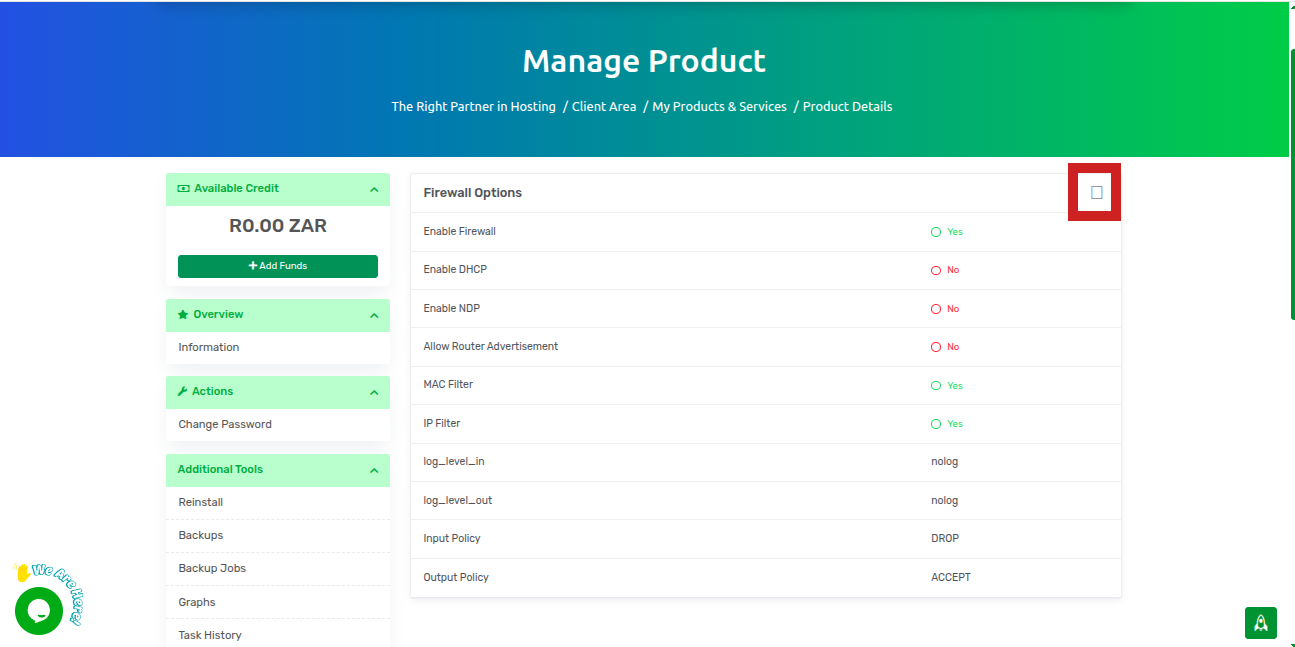Go to Client Area breadcrumb link
The image size is (1295, 647).
pos(604,107)
